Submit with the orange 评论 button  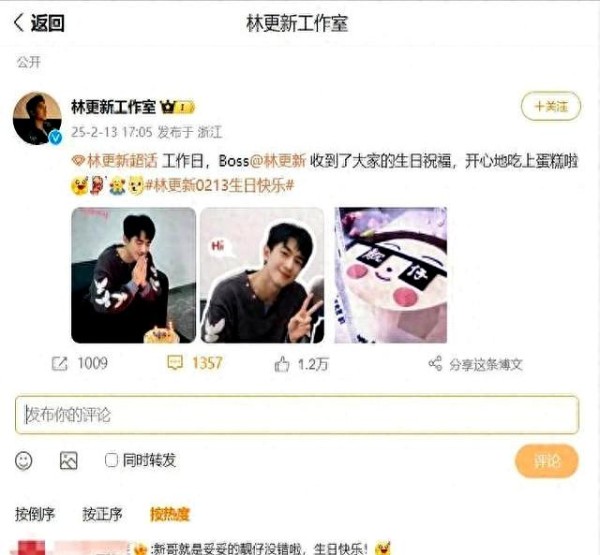click(547, 461)
